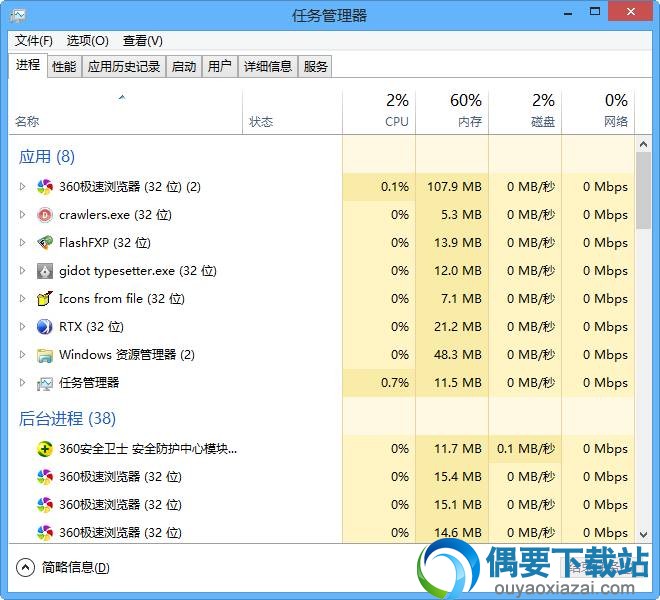Expand the 任务管理器 app row
Image resolution: width=660 pixels, height=600 pixels.
(22, 382)
